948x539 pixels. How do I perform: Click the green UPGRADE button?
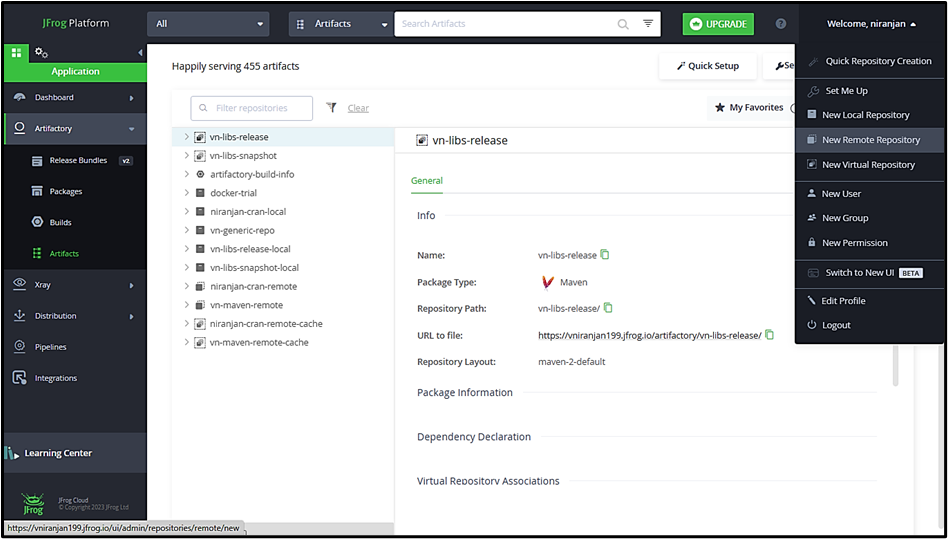point(718,24)
